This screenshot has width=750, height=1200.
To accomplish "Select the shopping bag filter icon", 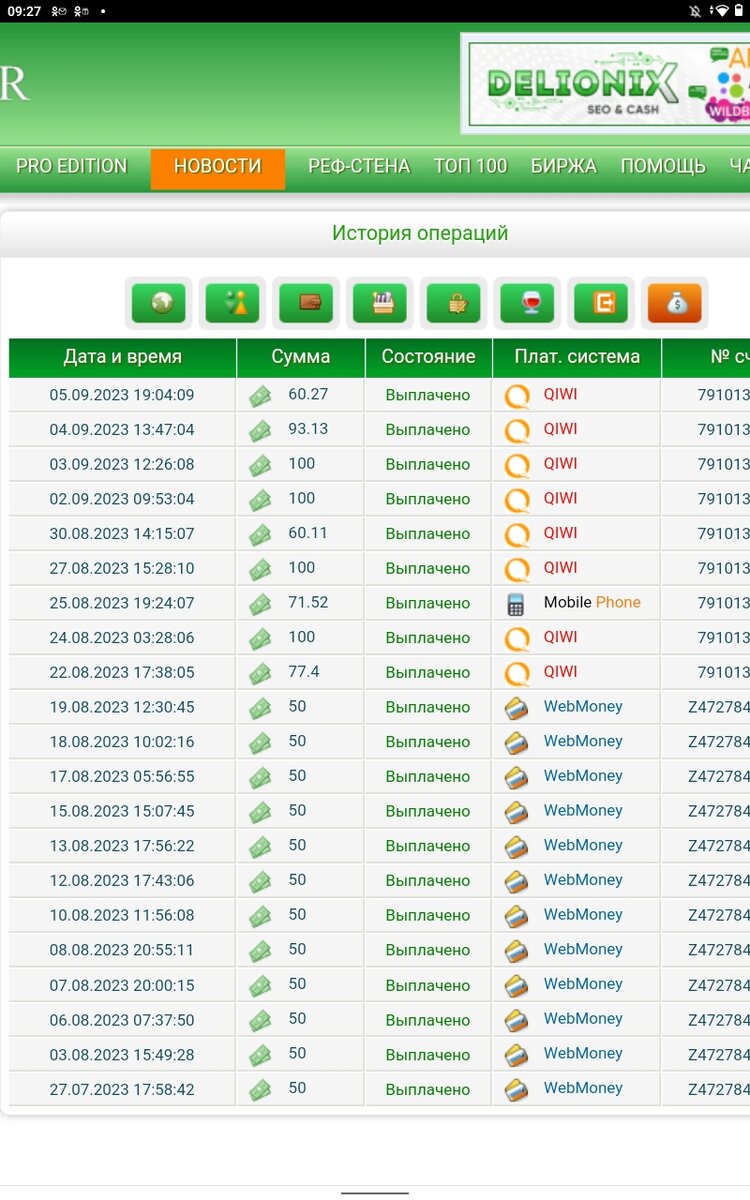I will [453, 303].
